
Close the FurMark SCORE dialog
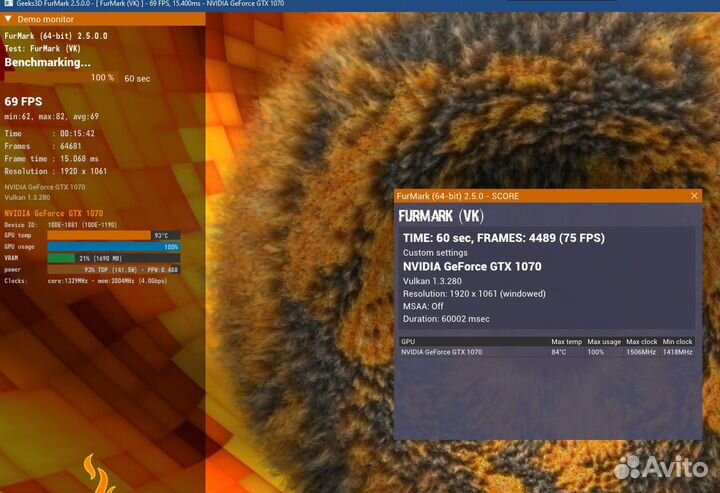[x=694, y=196]
